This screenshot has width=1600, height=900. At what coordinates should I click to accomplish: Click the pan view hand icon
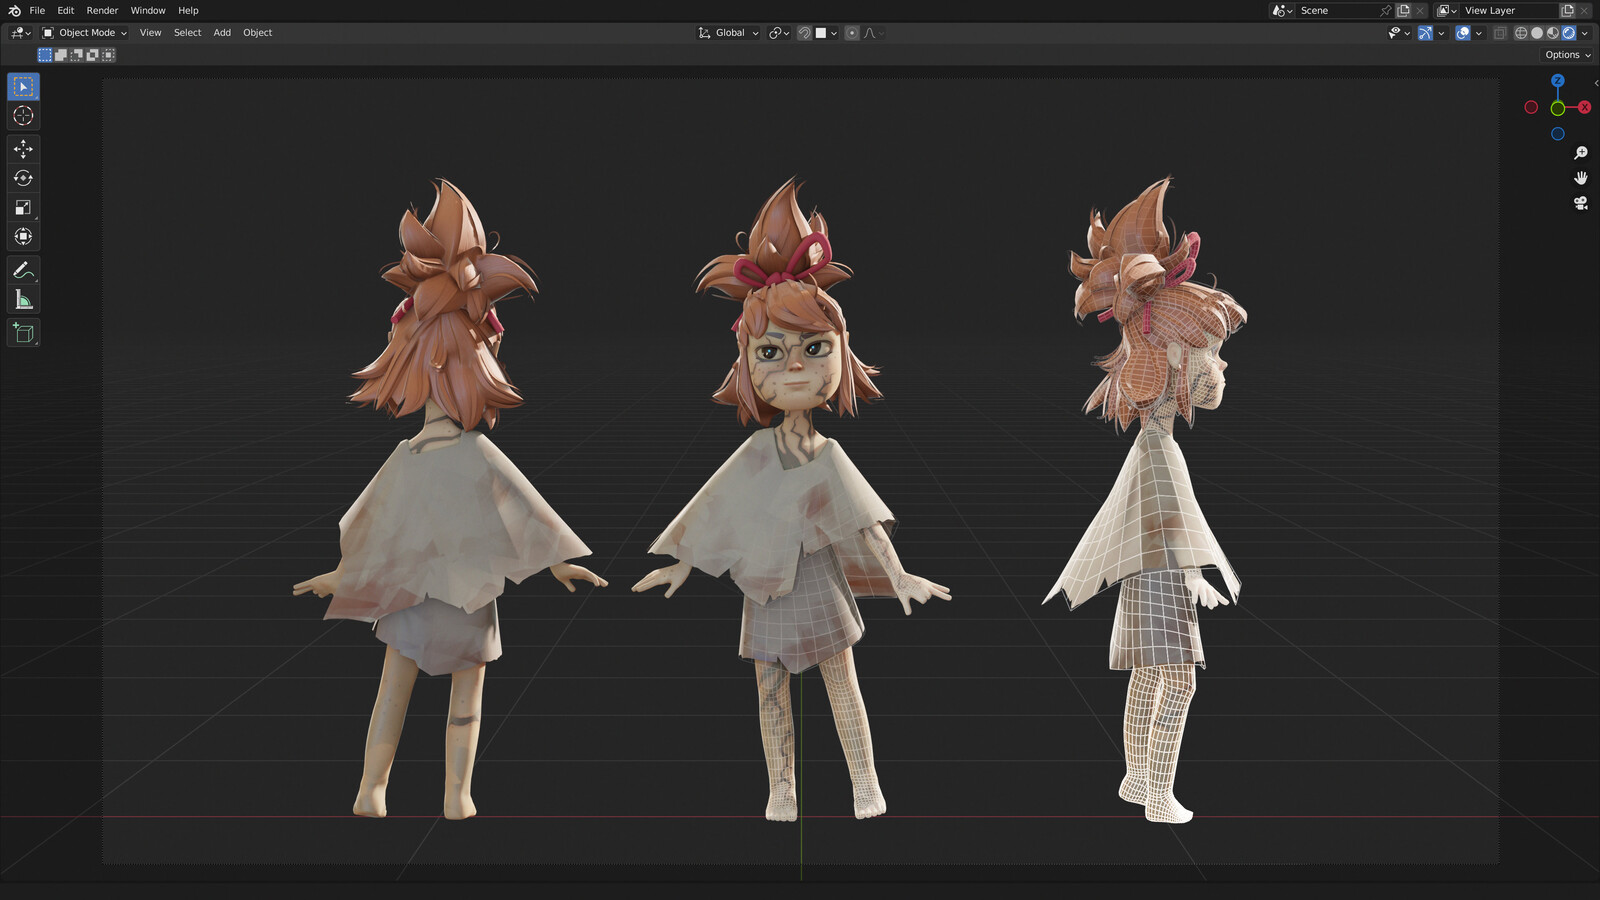[x=1581, y=178]
